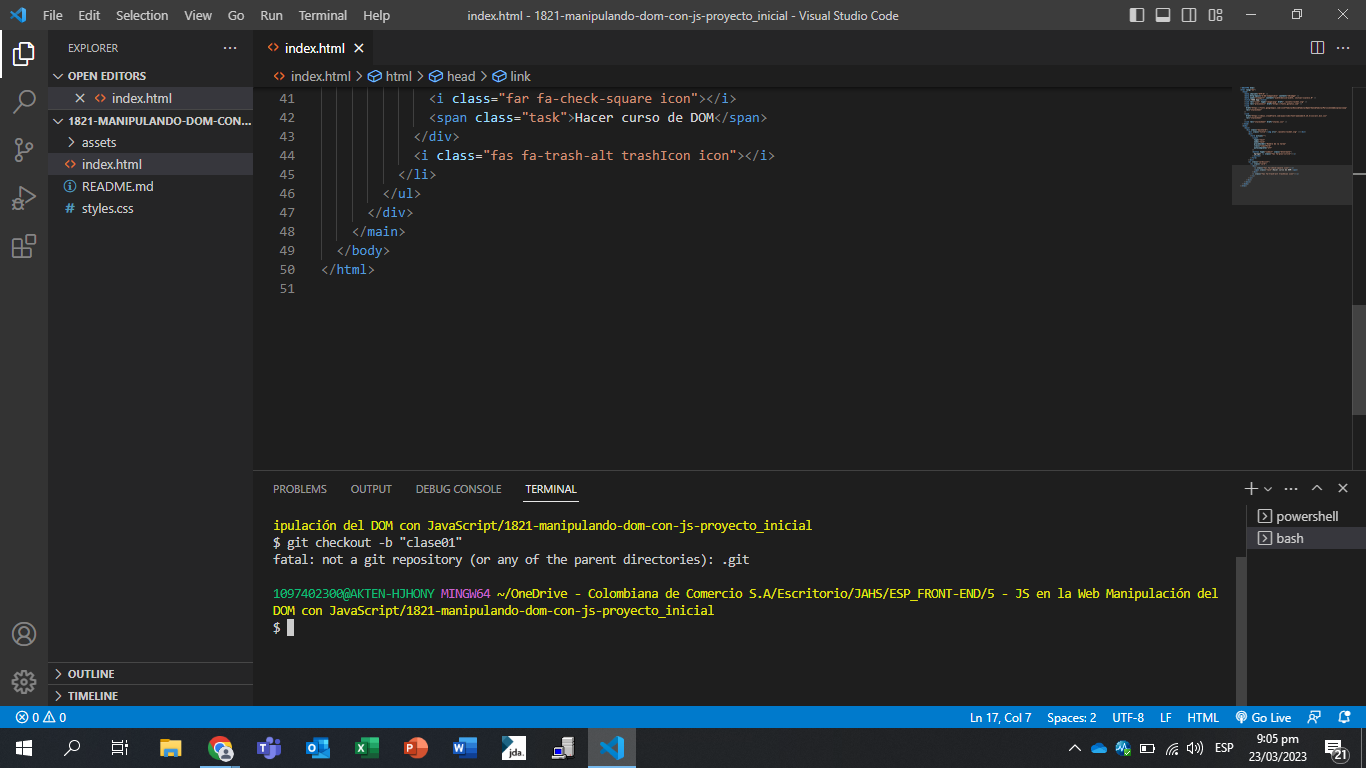Select index.html in the project tree
This screenshot has height=768, width=1366.
point(150,164)
